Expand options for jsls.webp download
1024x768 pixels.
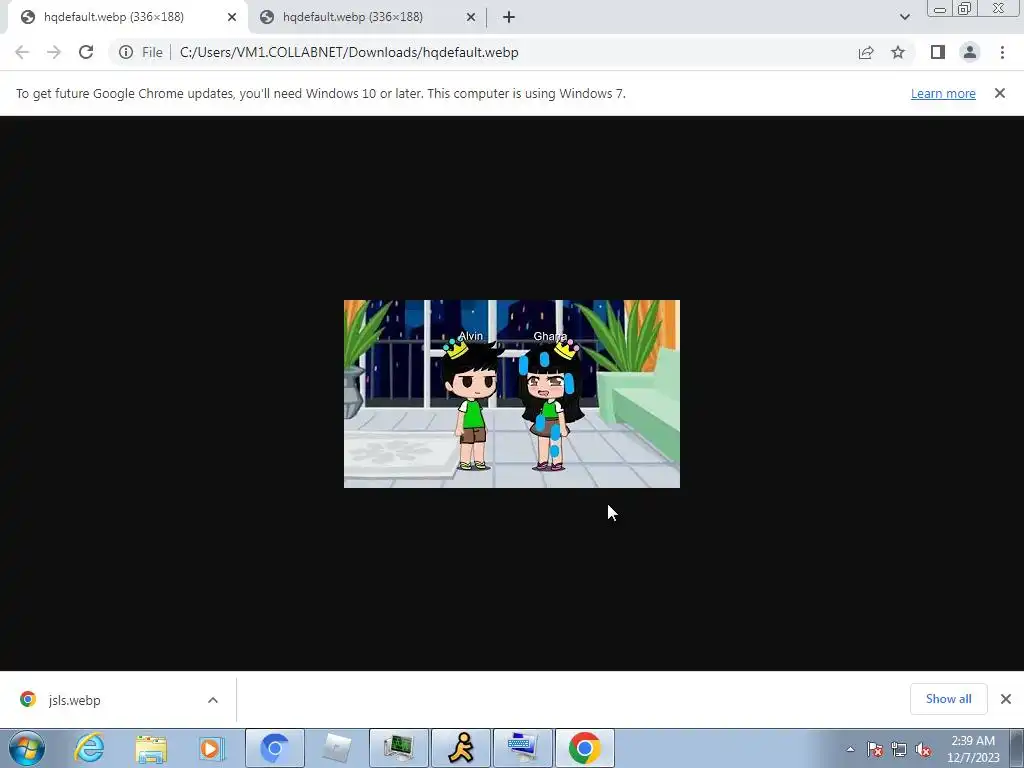(x=213, y=700)
